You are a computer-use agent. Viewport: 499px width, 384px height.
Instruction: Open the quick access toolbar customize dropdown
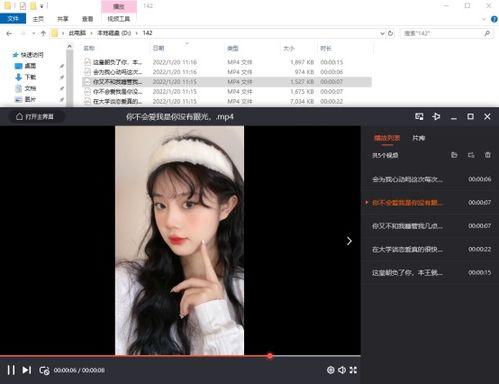coord(42,6)
